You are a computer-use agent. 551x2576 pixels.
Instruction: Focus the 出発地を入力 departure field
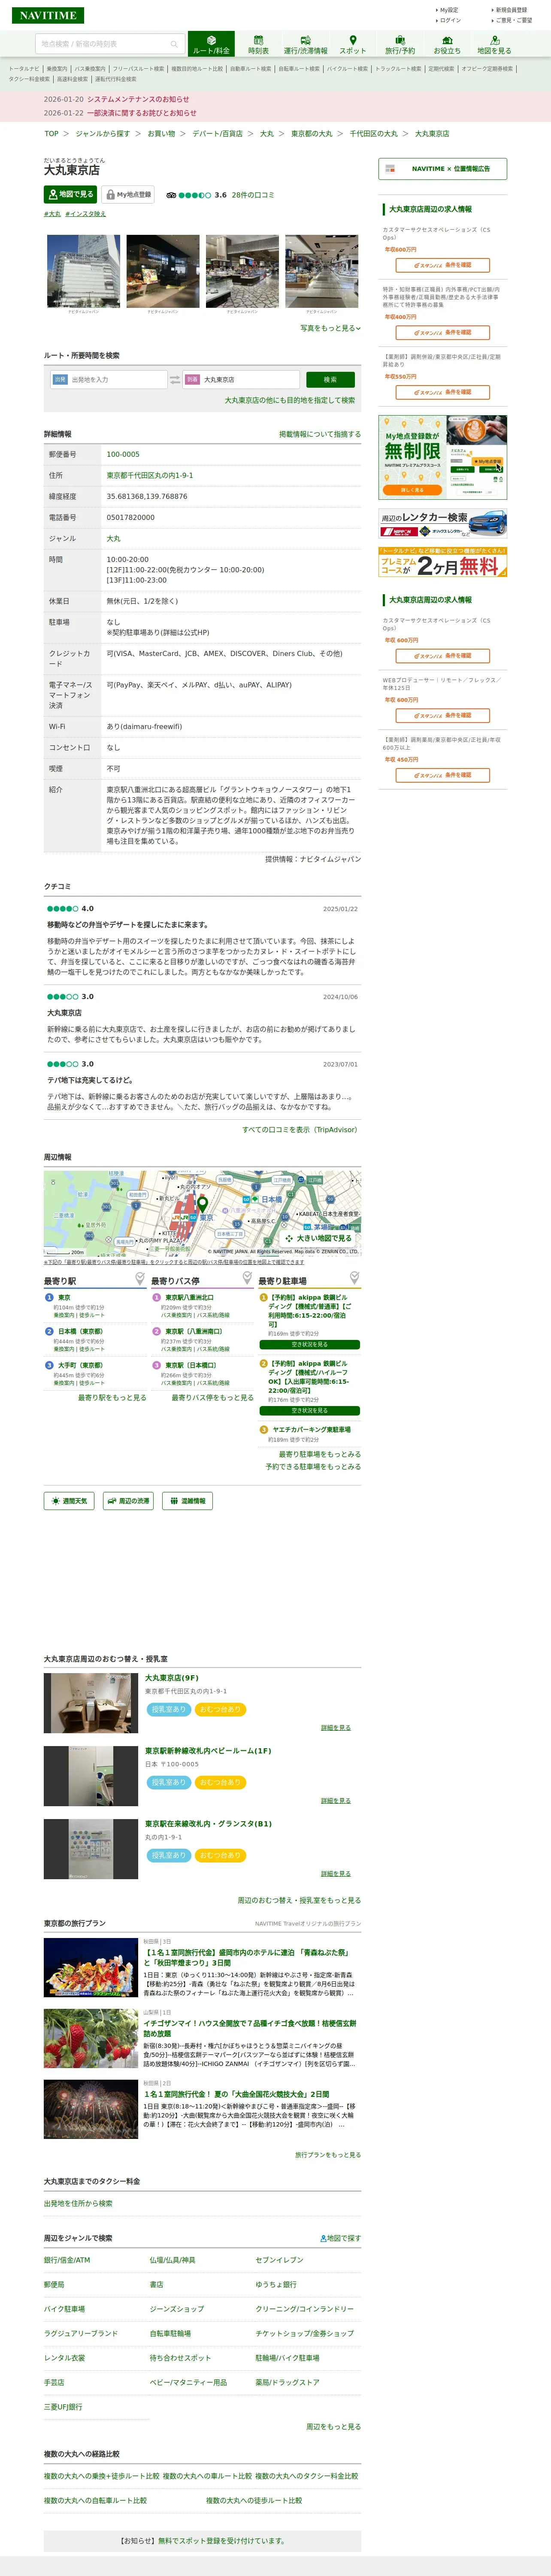[108, 379]
